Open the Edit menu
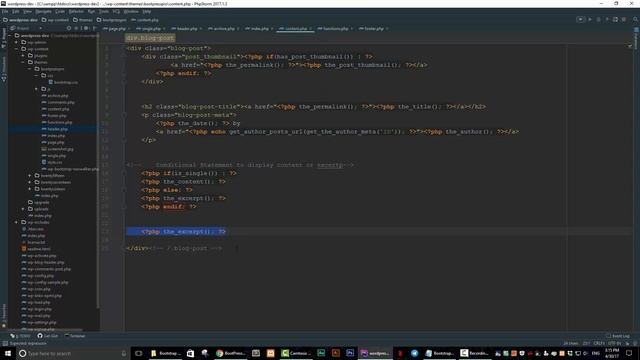 click(x=16, y=11)
